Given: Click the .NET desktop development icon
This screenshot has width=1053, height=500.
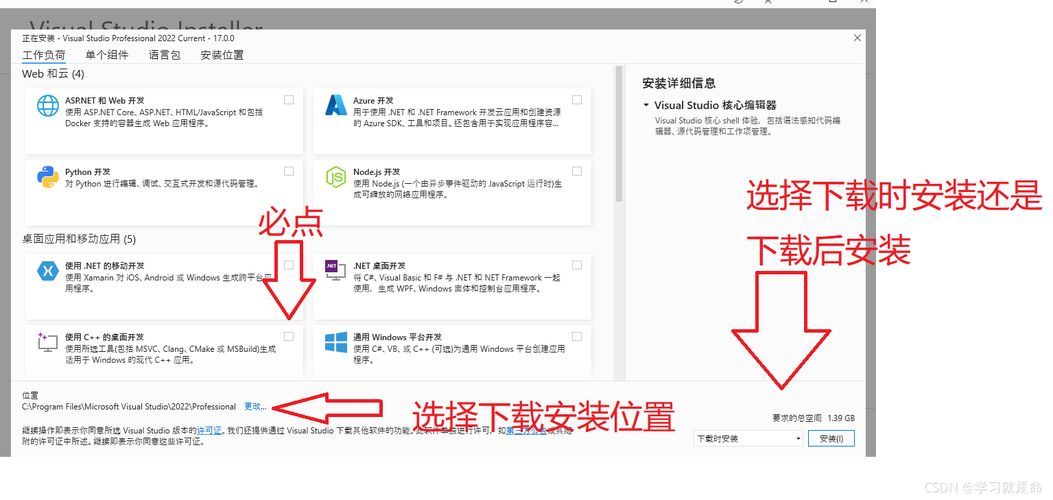Looking at the screenshot, I should pyautogui.click(x=335, y=271).
